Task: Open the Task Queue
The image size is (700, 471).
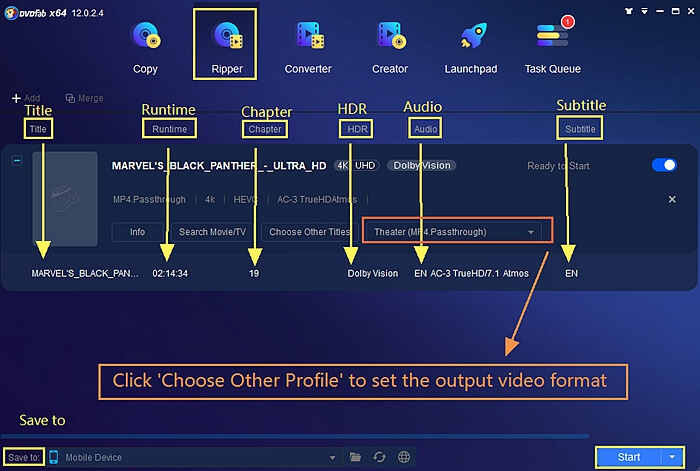Action: [553, 47]
